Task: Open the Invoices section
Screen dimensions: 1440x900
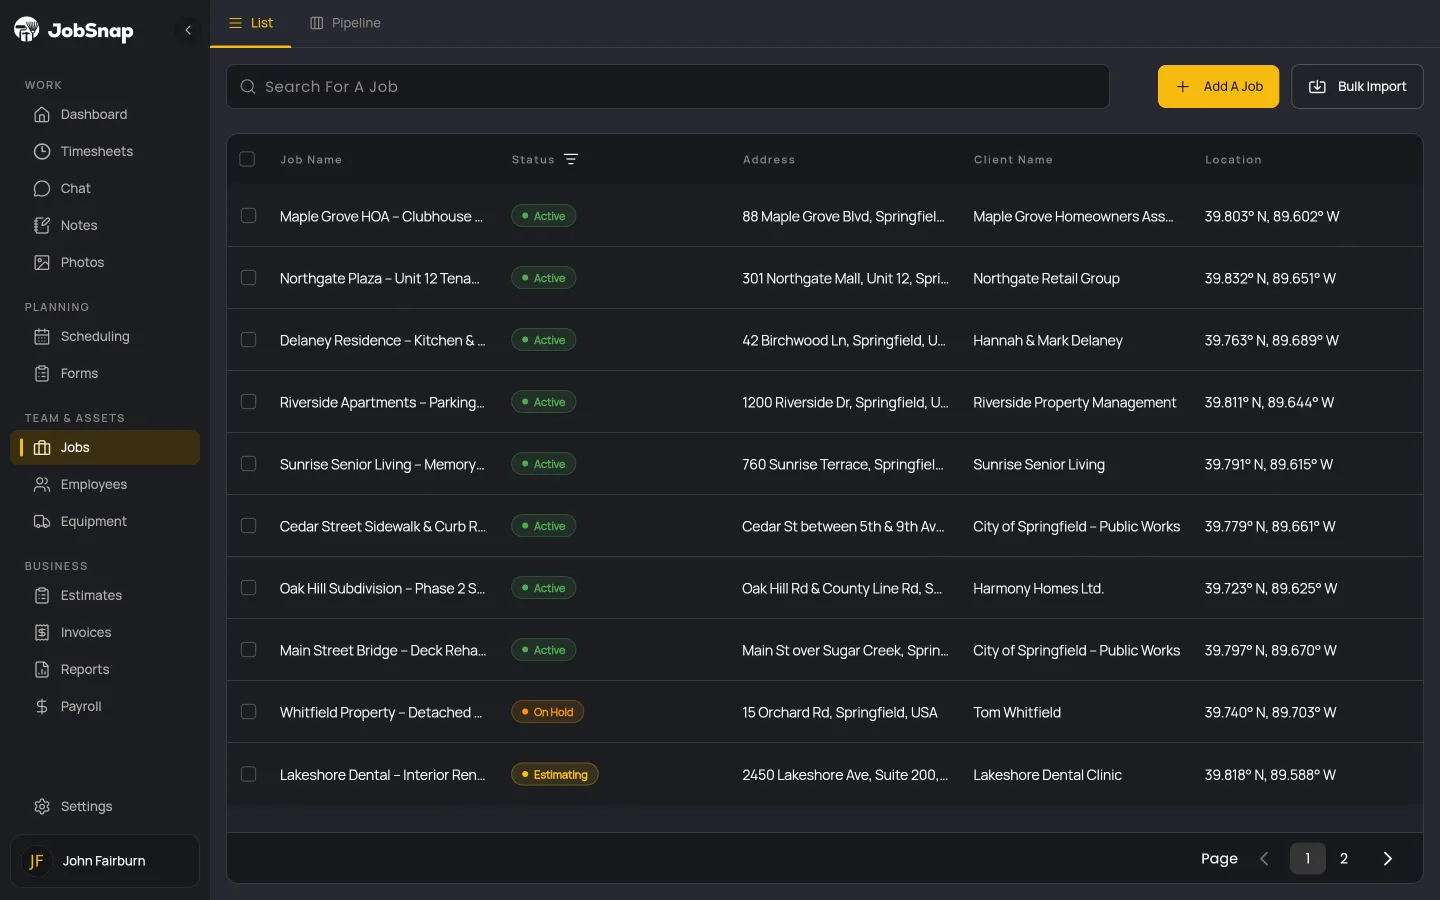Action: pyautogui.click(x=105, y=632)
